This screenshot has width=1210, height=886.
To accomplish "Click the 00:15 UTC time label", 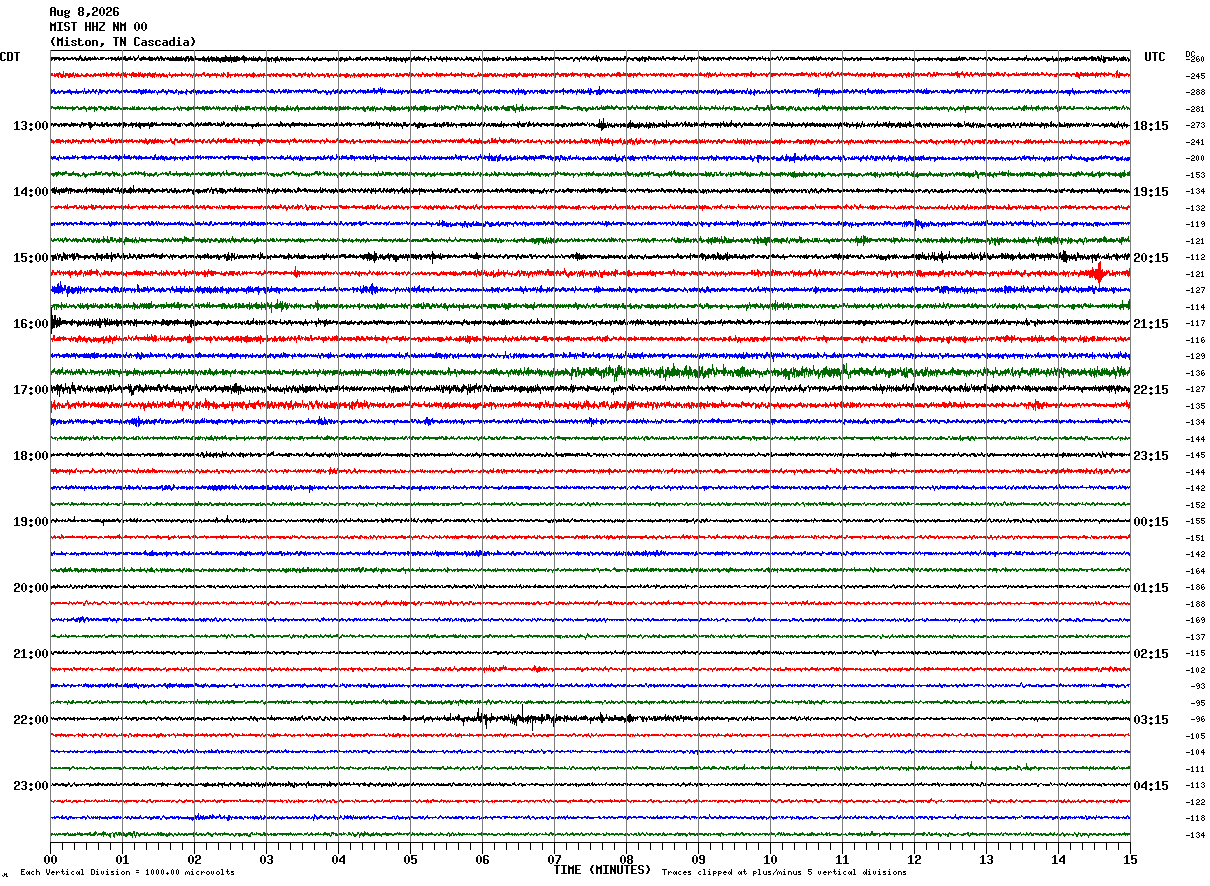I will (x=1151, y=521).
